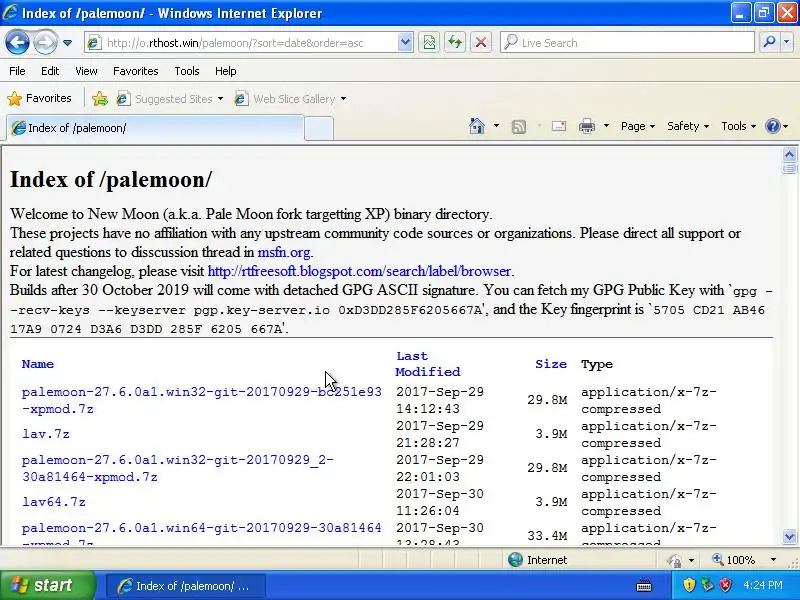This screenshot has width=800, height=600.
Task: Click the Refresh page button
Action: [x=455, y=43]
